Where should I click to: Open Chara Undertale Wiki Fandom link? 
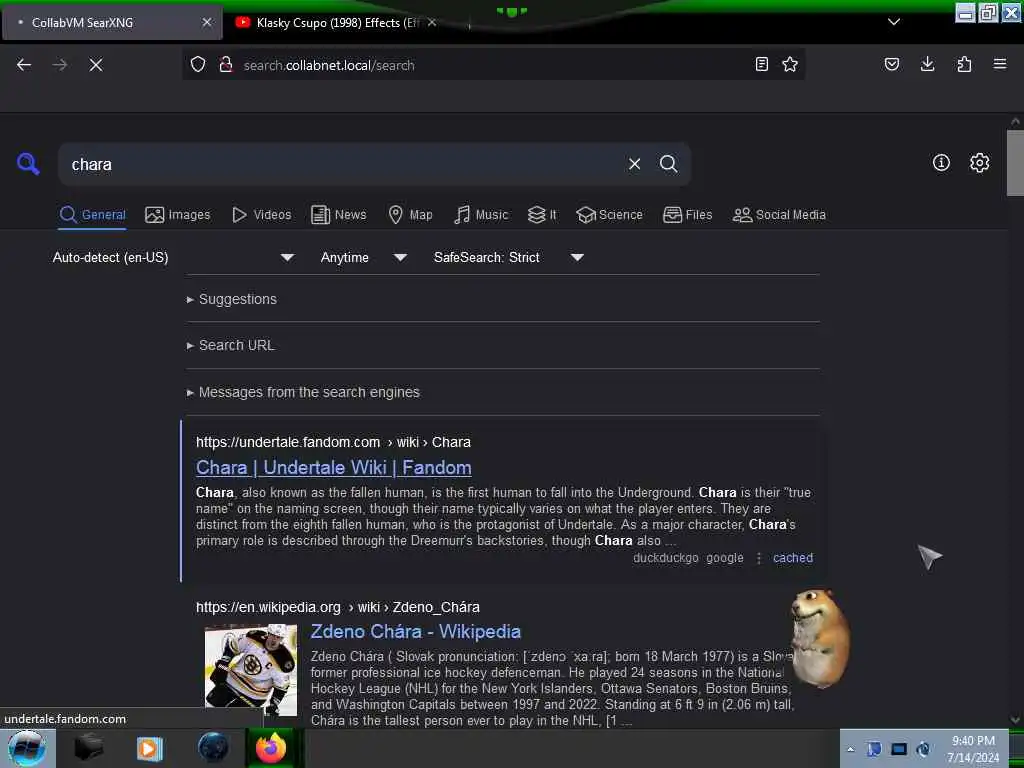[334, 468]
